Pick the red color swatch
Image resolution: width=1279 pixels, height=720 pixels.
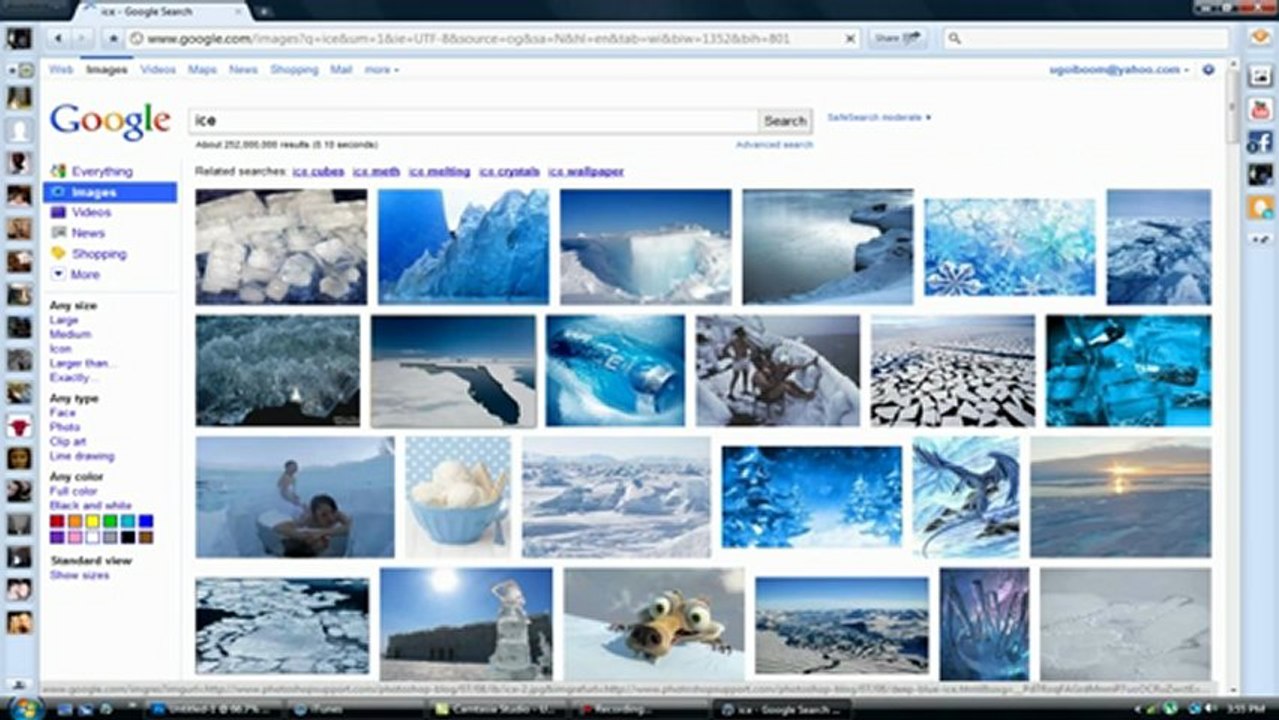pos(57,521)
